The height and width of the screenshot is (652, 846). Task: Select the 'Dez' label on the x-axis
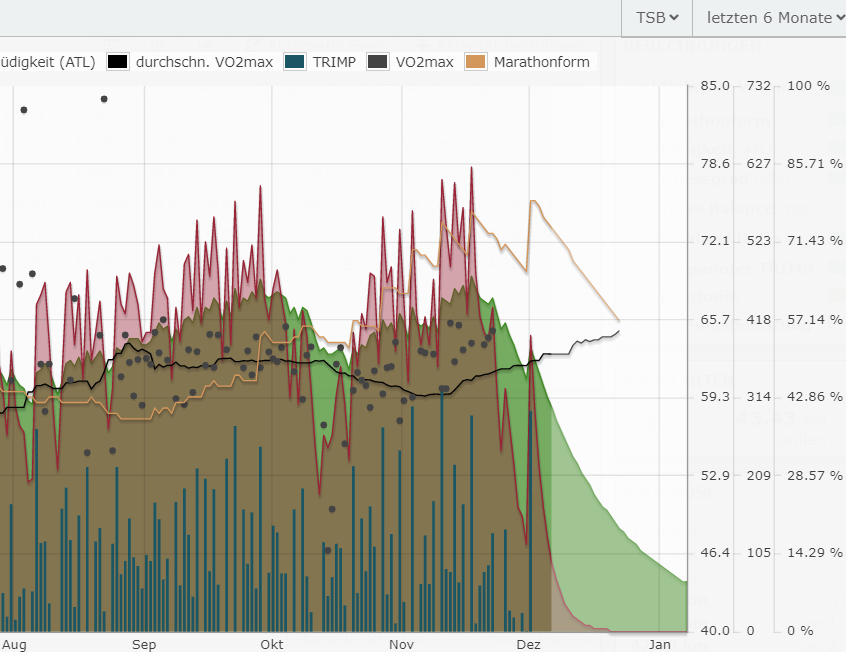coord(528,645)
